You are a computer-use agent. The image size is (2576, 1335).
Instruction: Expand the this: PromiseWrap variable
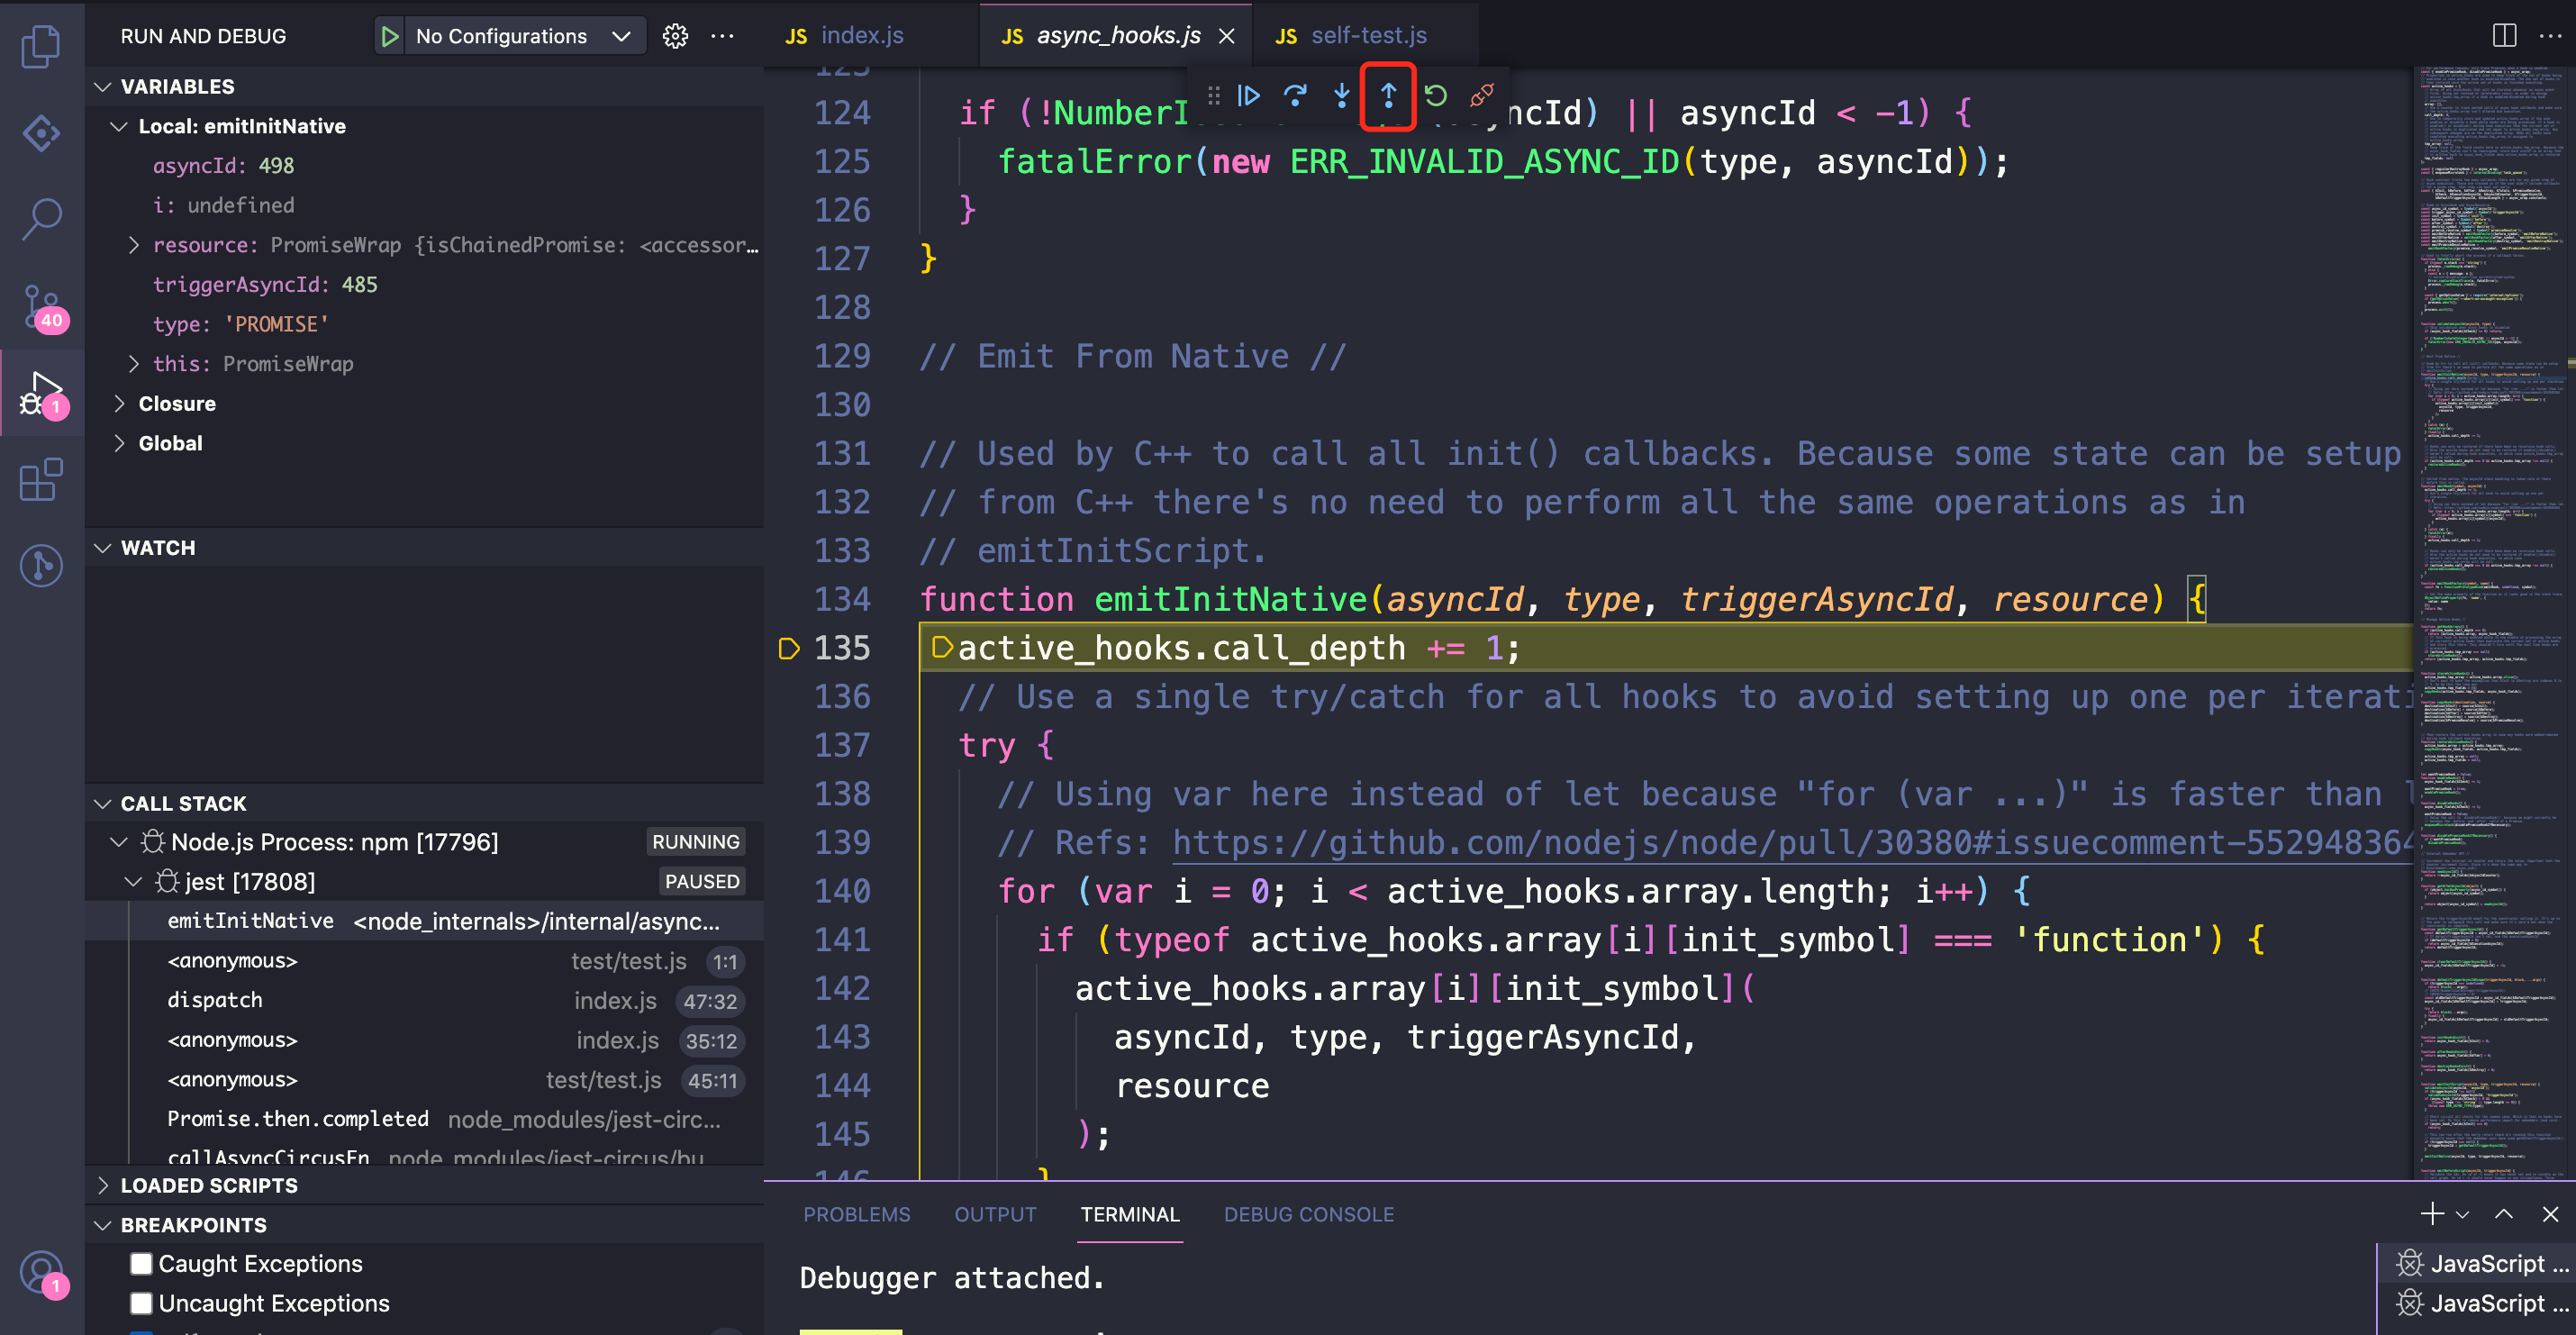(x=133, y=364)
